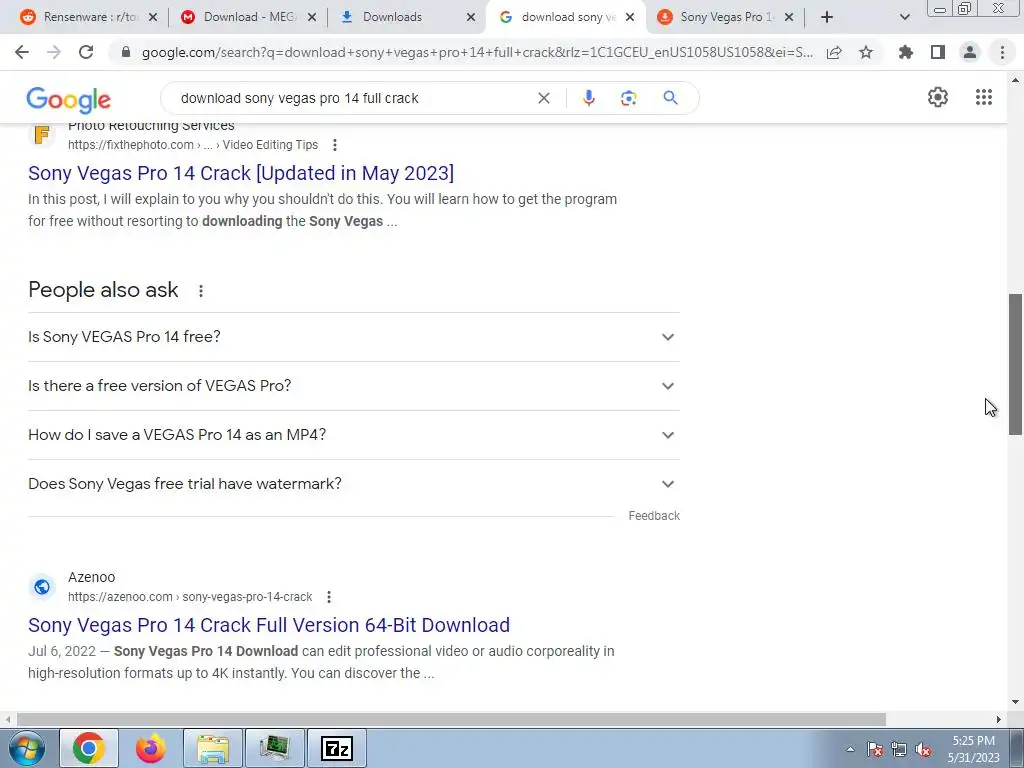Expand "Is Sony VEGAS Pro 14 free?"
The width and height of the screenshot is (1024, 768).
[354, 337]
